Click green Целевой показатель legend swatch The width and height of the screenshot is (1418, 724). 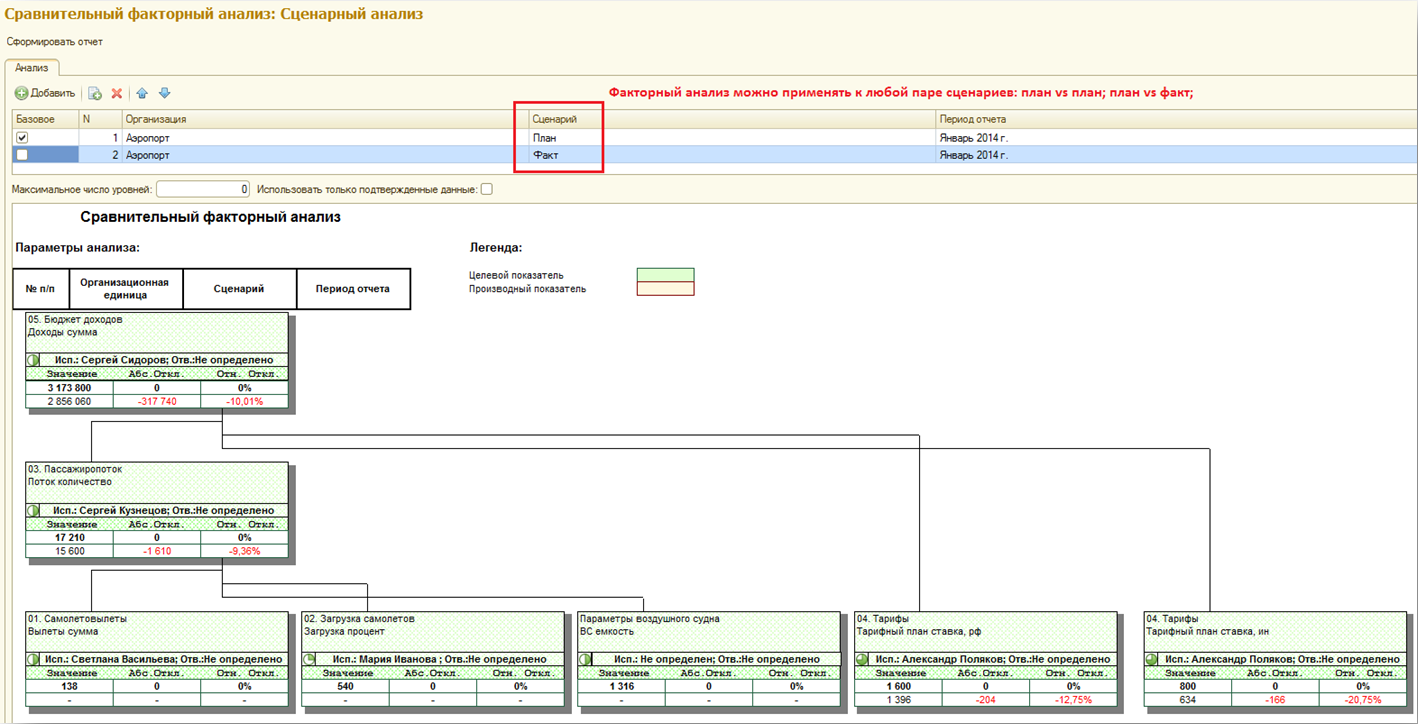point(665,275)
